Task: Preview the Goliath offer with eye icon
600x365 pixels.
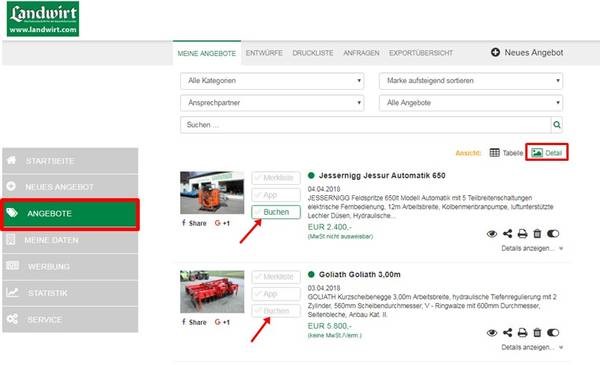Action: click(x=492, y=333)
